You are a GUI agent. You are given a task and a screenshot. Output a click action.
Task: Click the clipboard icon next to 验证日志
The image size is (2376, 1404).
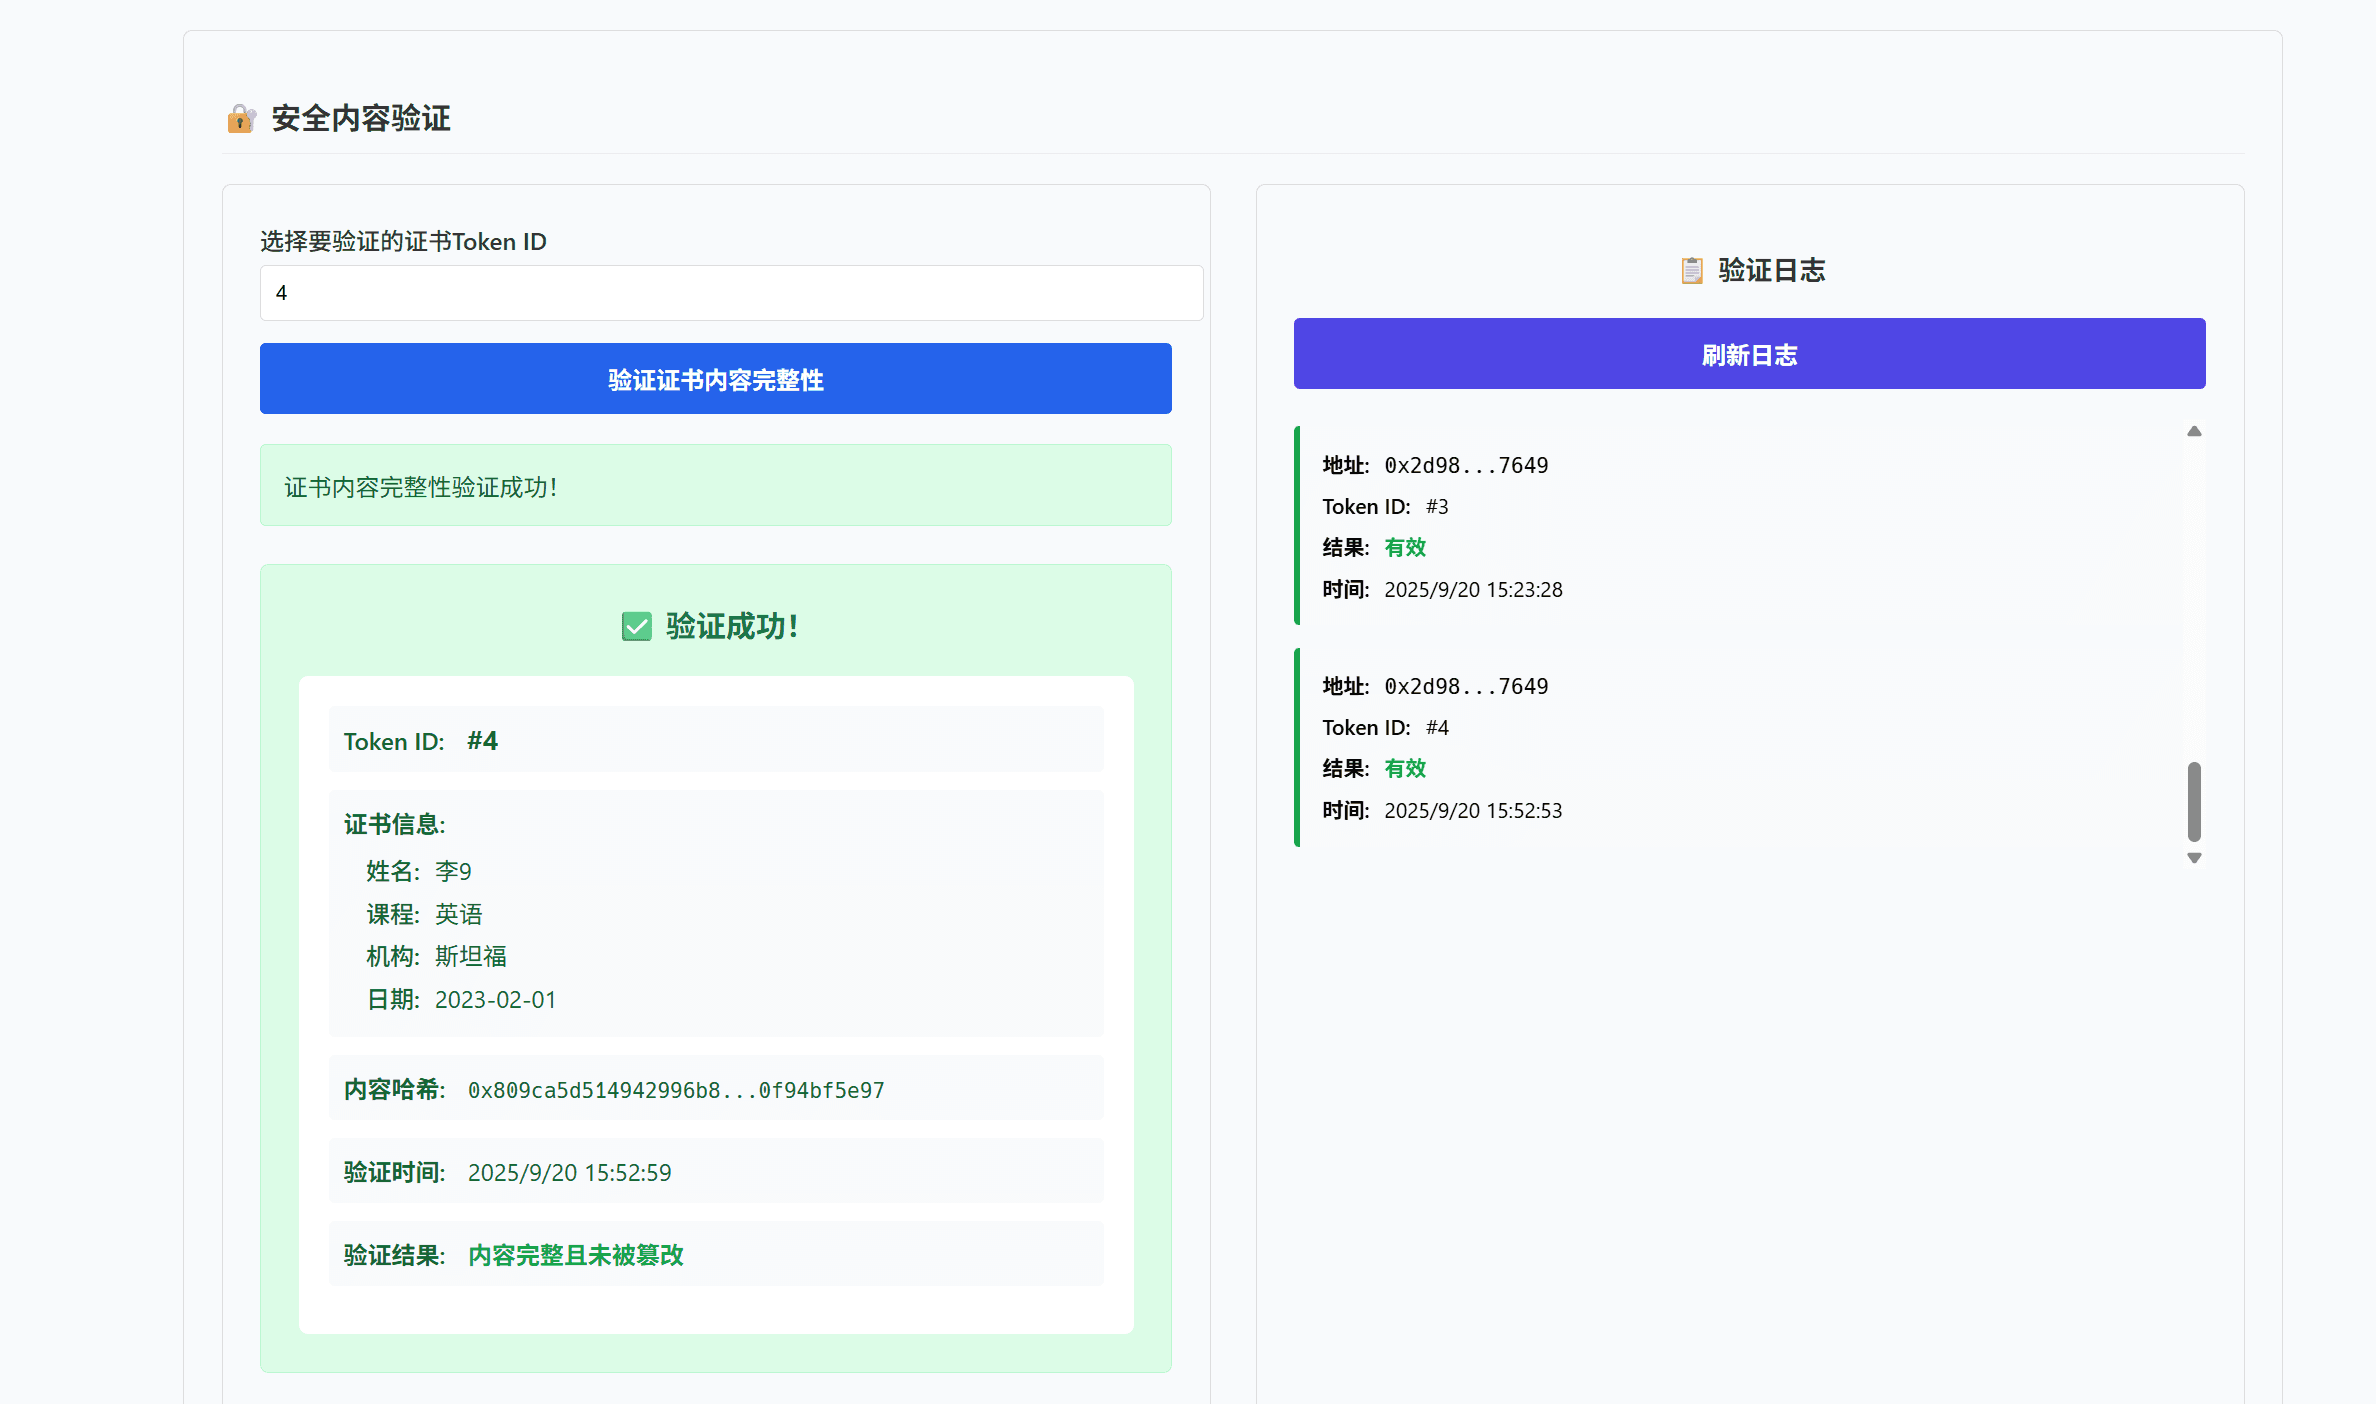point(1690,270)
